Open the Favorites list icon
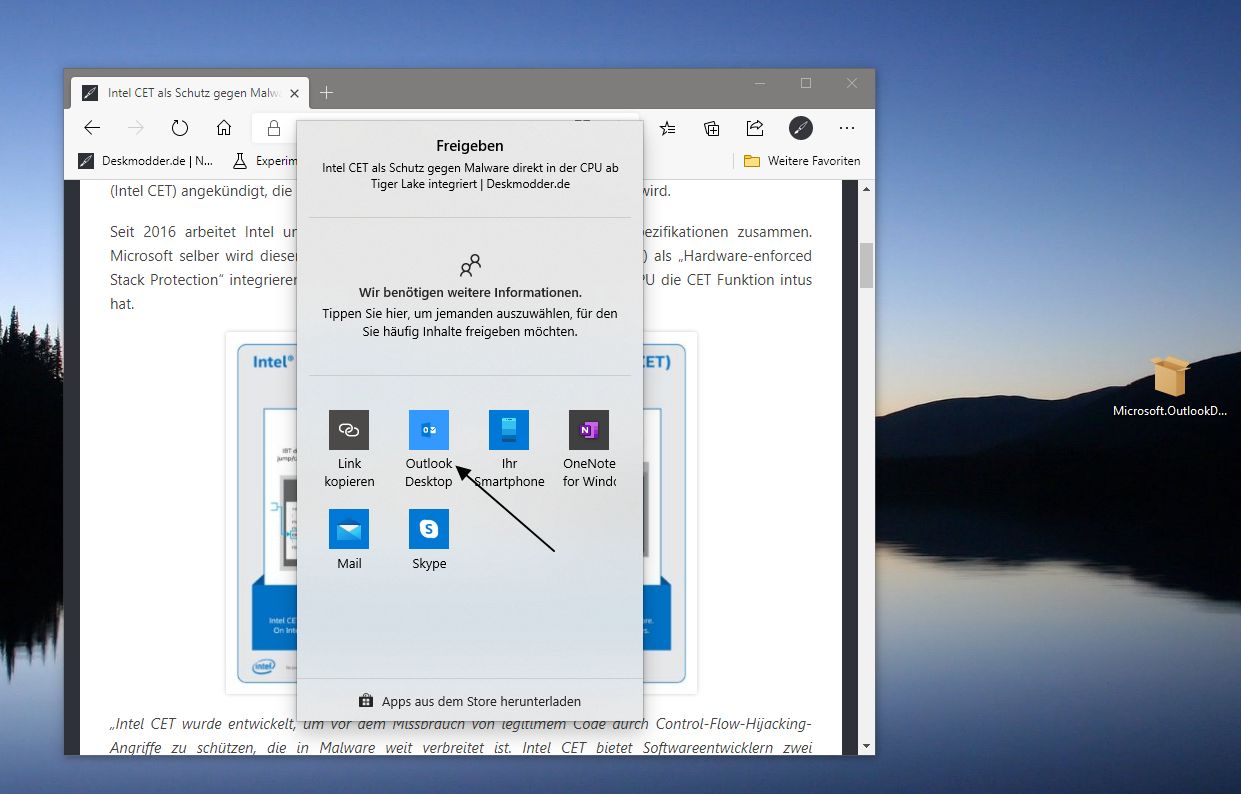 click(668, 128)
